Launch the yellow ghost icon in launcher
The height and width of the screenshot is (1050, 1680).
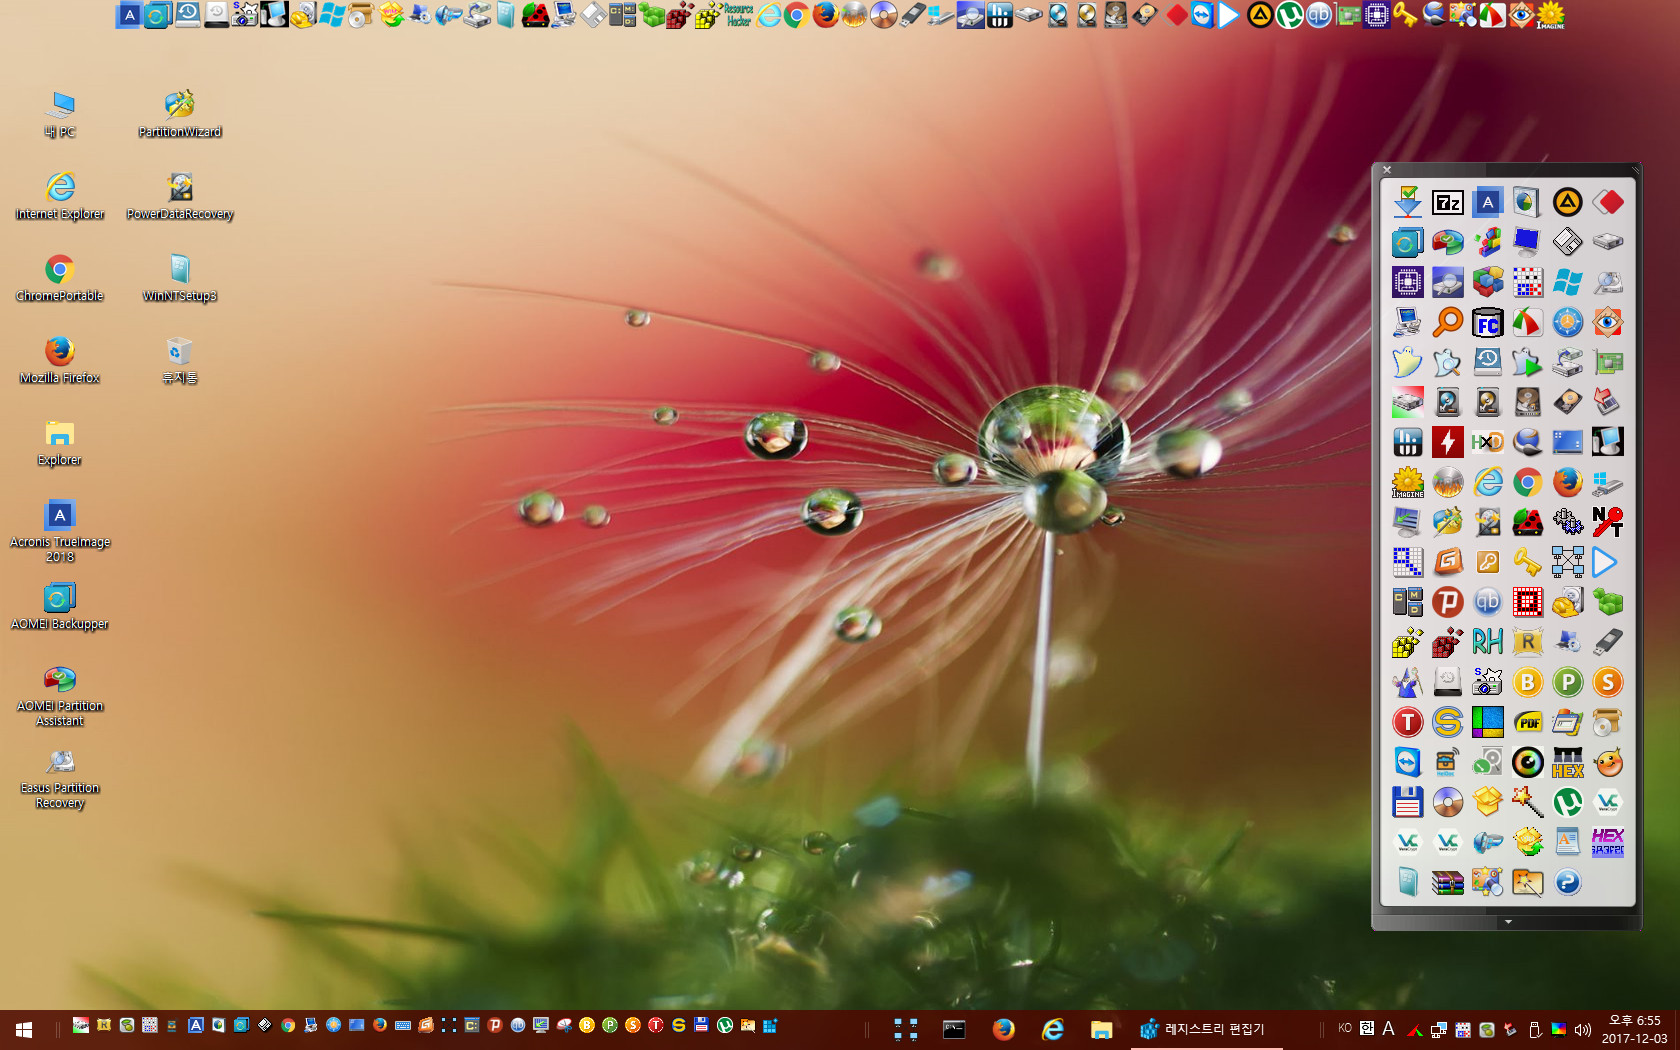(x=1407, y=363)
